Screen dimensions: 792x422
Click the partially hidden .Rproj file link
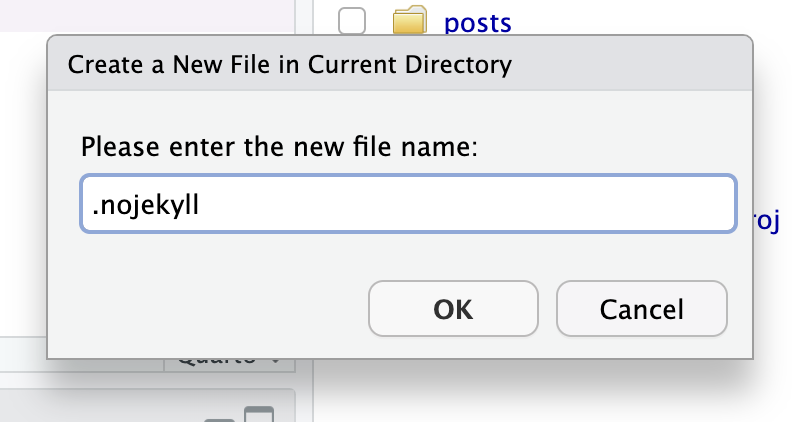[767, 221]
